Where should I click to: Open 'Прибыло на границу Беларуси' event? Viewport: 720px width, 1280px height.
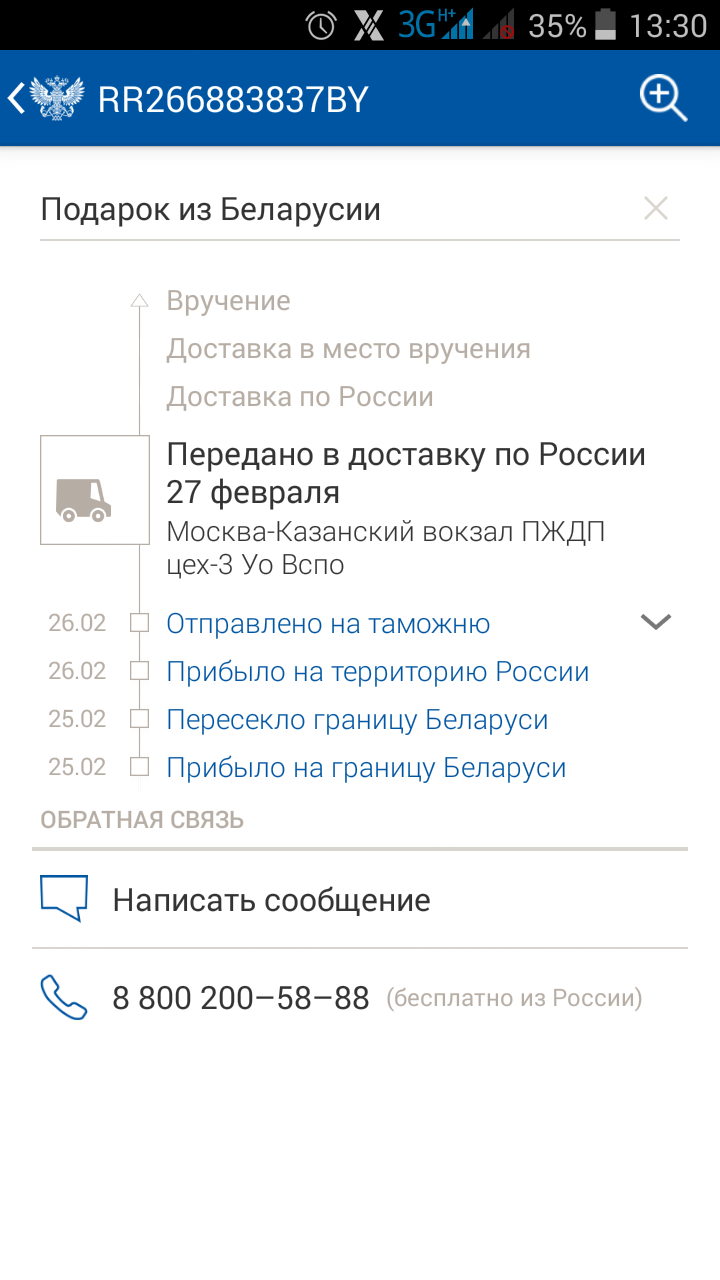coord(366,768)
